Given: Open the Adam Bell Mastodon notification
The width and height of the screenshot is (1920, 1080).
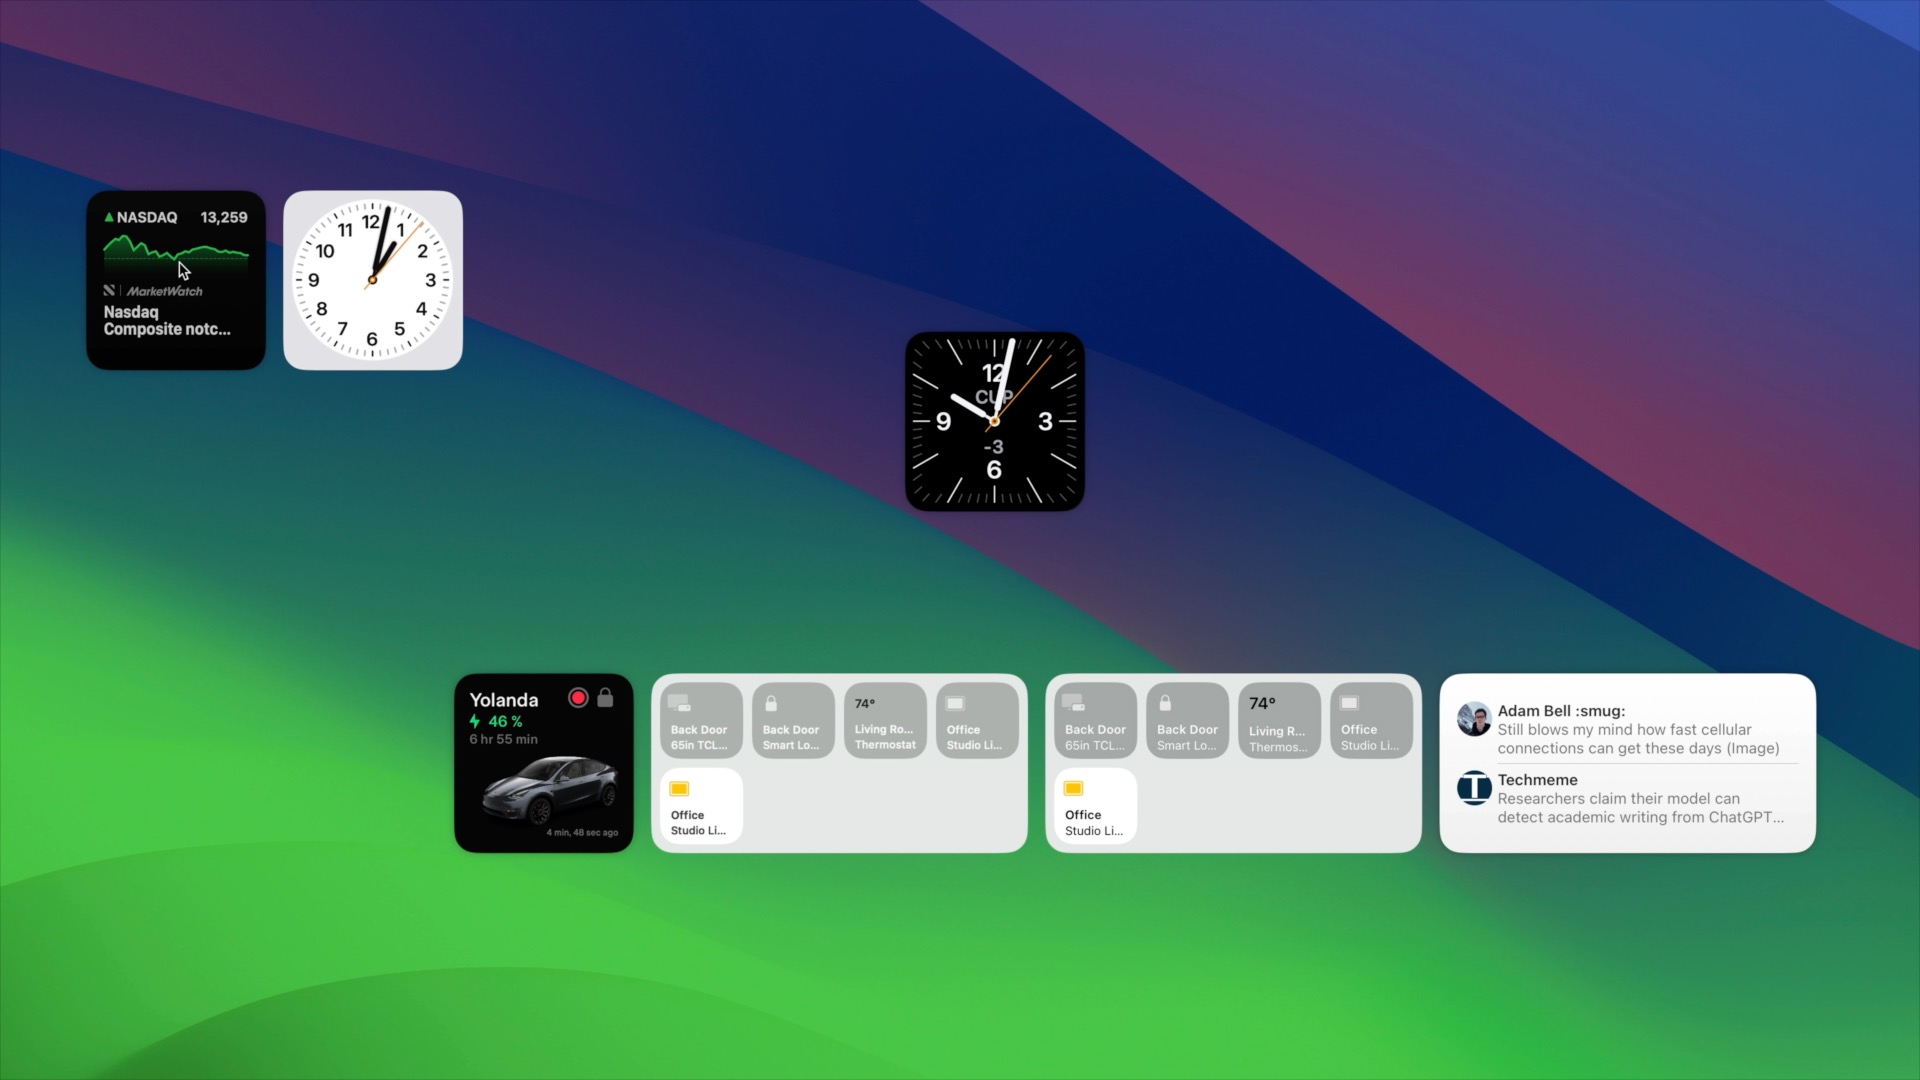Looking at the screenshot, I should pyautogui.click(x=1627, y=728).
